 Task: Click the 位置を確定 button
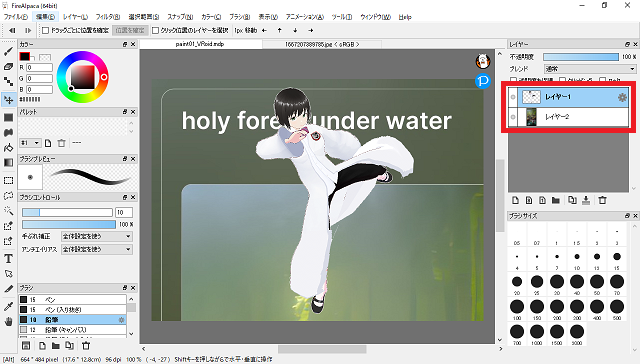(x=130, y=30)
